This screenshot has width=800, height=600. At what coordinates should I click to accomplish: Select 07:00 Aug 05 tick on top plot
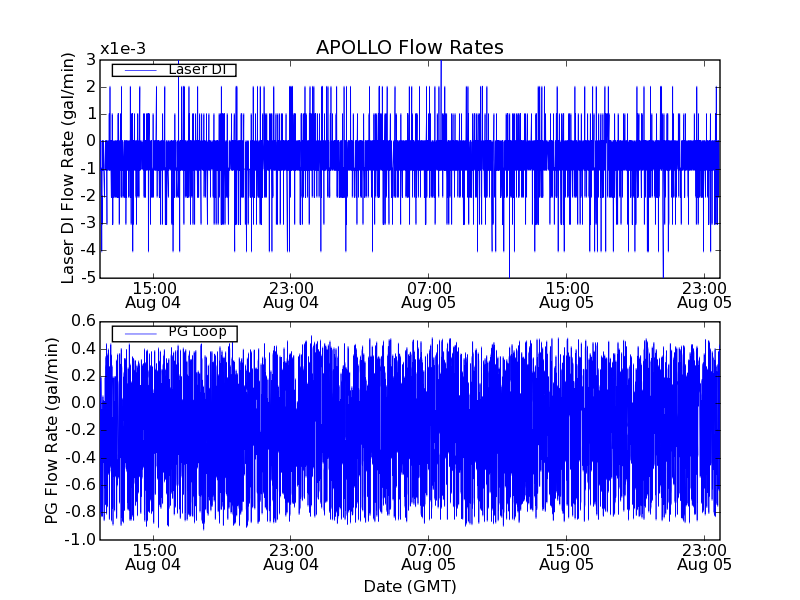click(429, 294)
